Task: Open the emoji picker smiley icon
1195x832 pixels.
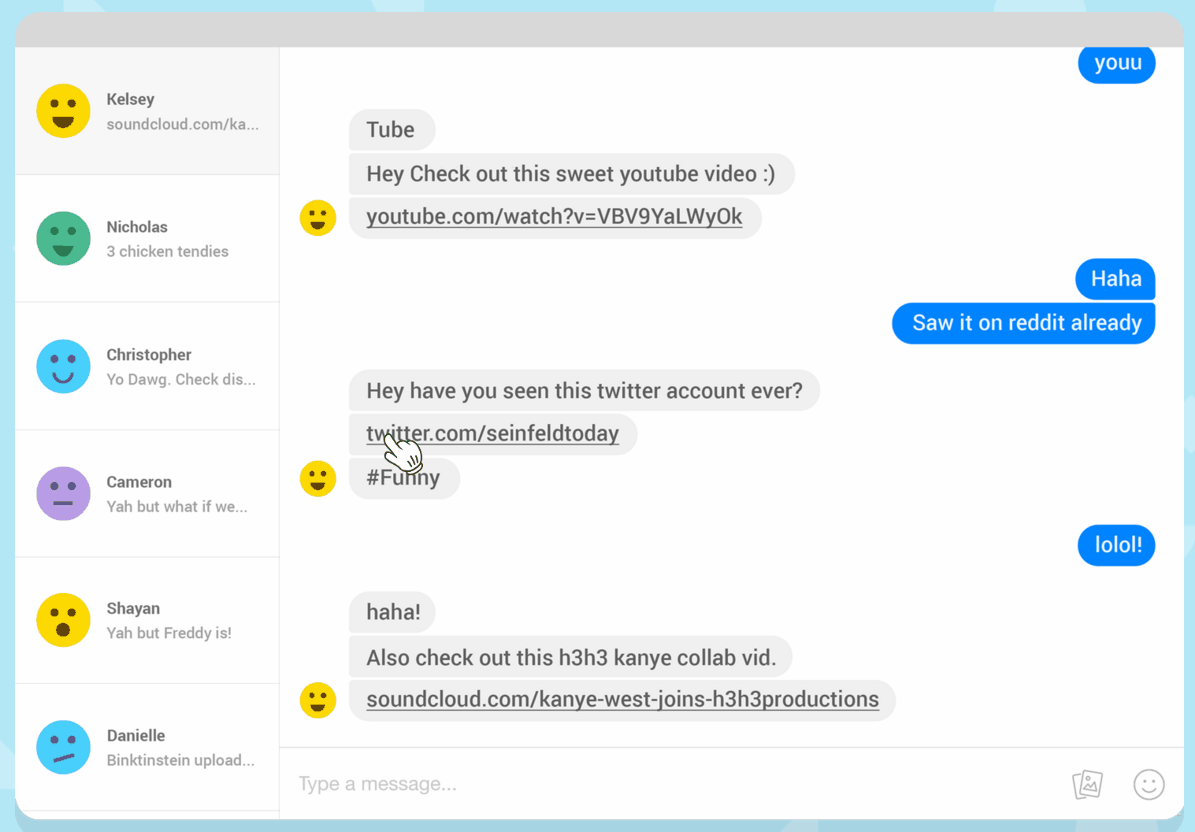Action: [x=1149, y=784]
